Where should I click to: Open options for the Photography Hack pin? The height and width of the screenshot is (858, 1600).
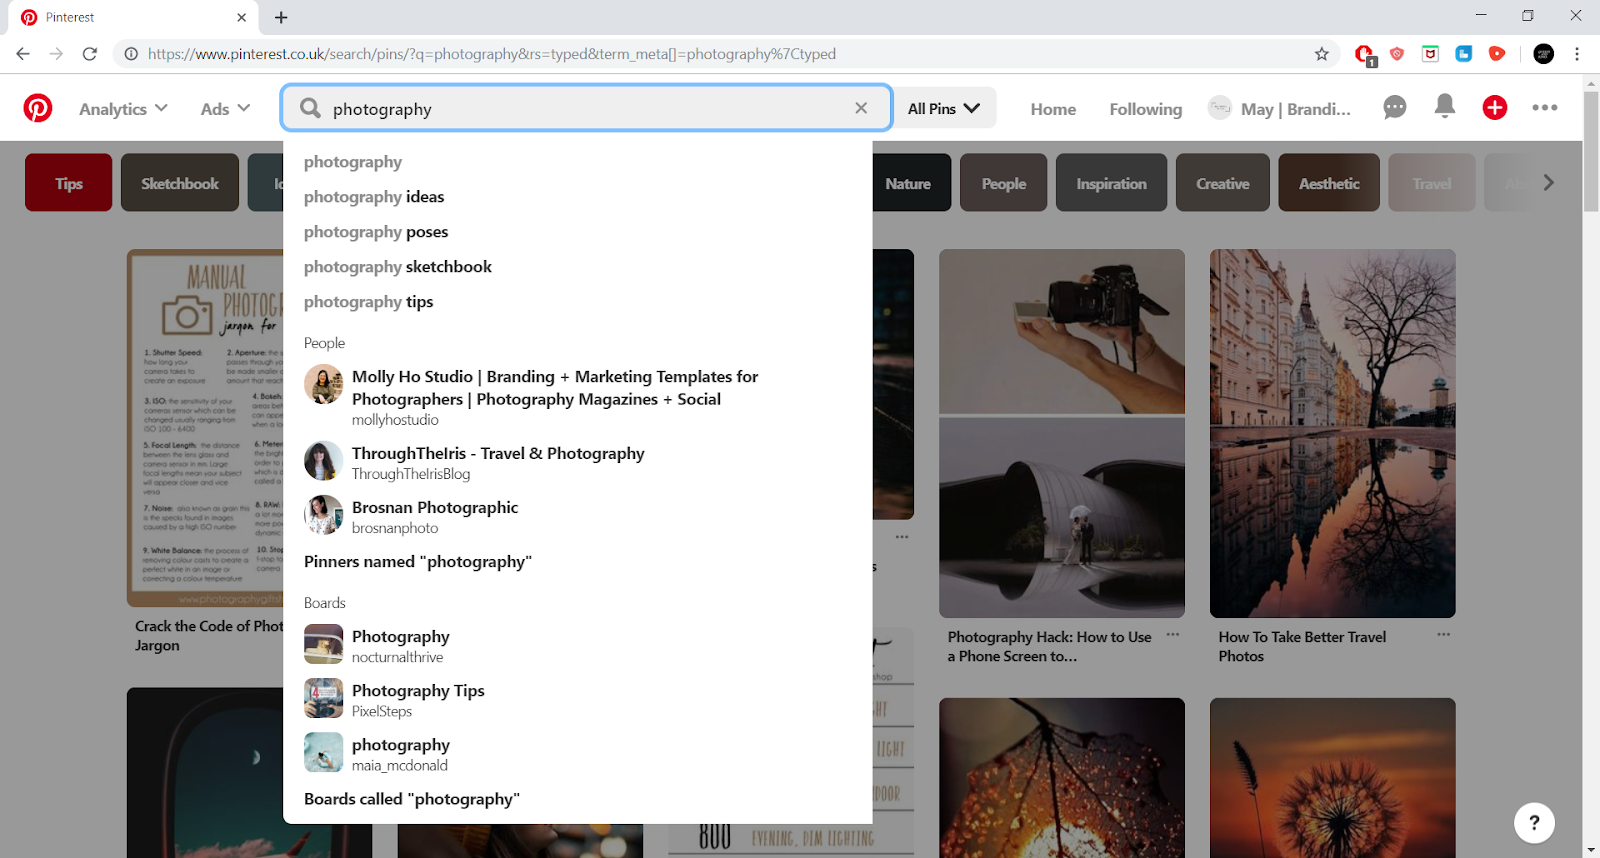tap(1173, 635)
